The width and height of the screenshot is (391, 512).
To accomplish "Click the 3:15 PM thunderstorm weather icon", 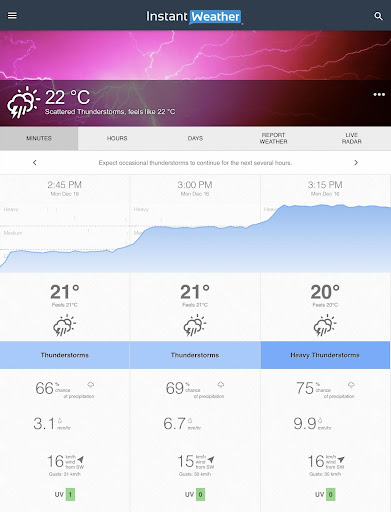I will coord(325,325).
